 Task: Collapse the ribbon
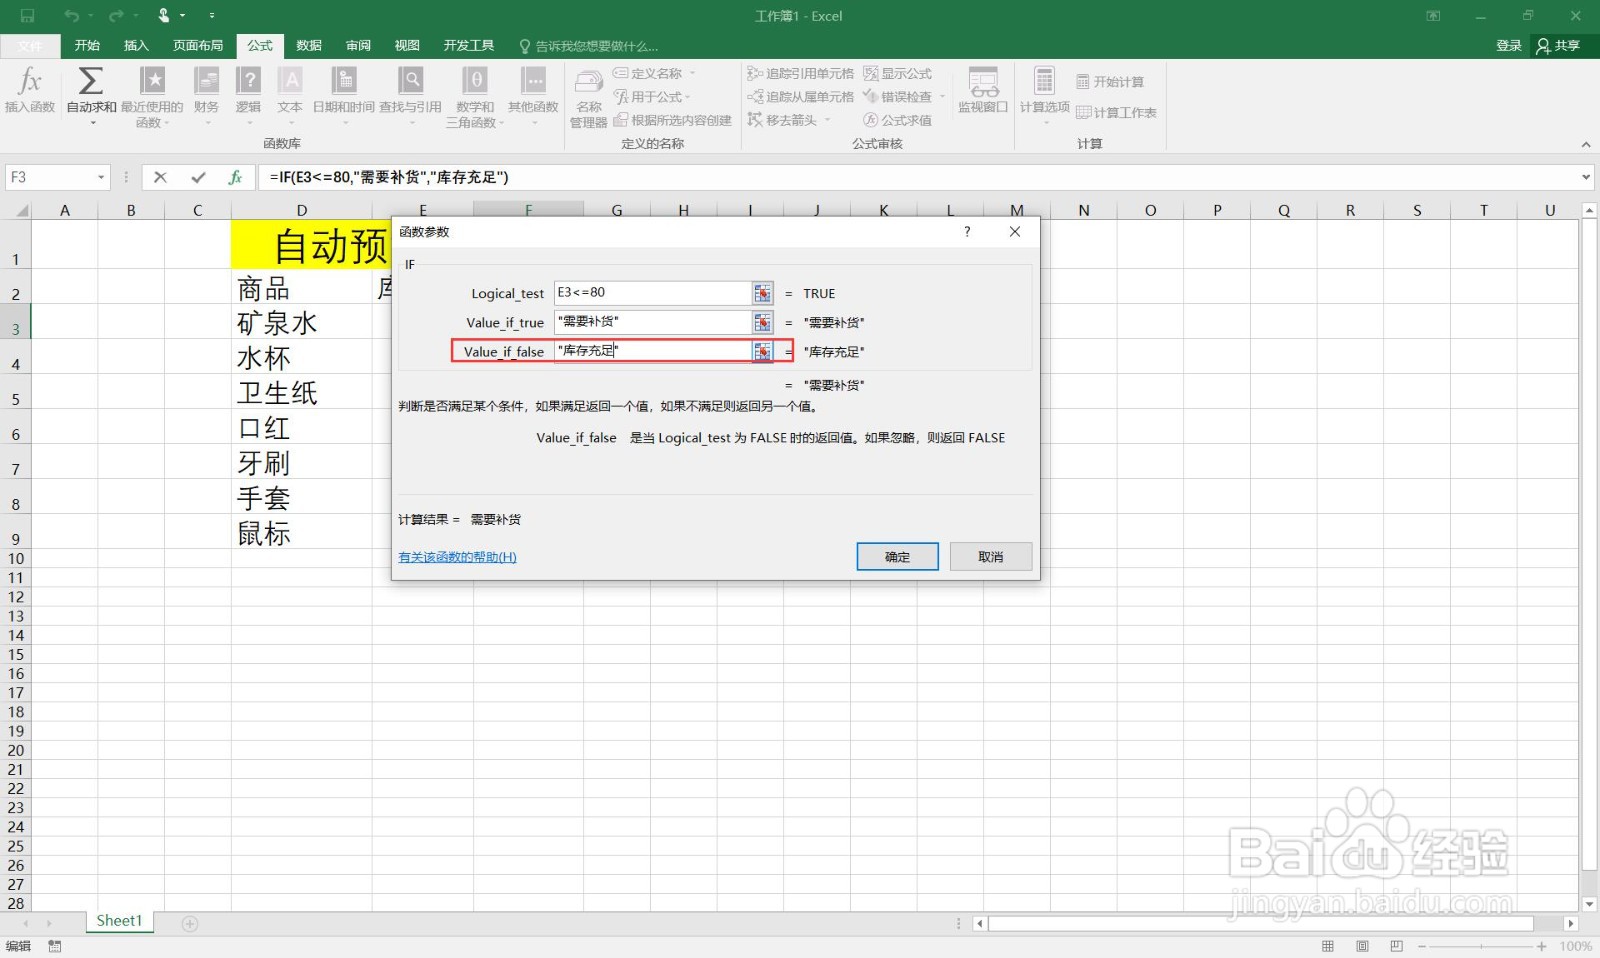[x=1585, y=144]
